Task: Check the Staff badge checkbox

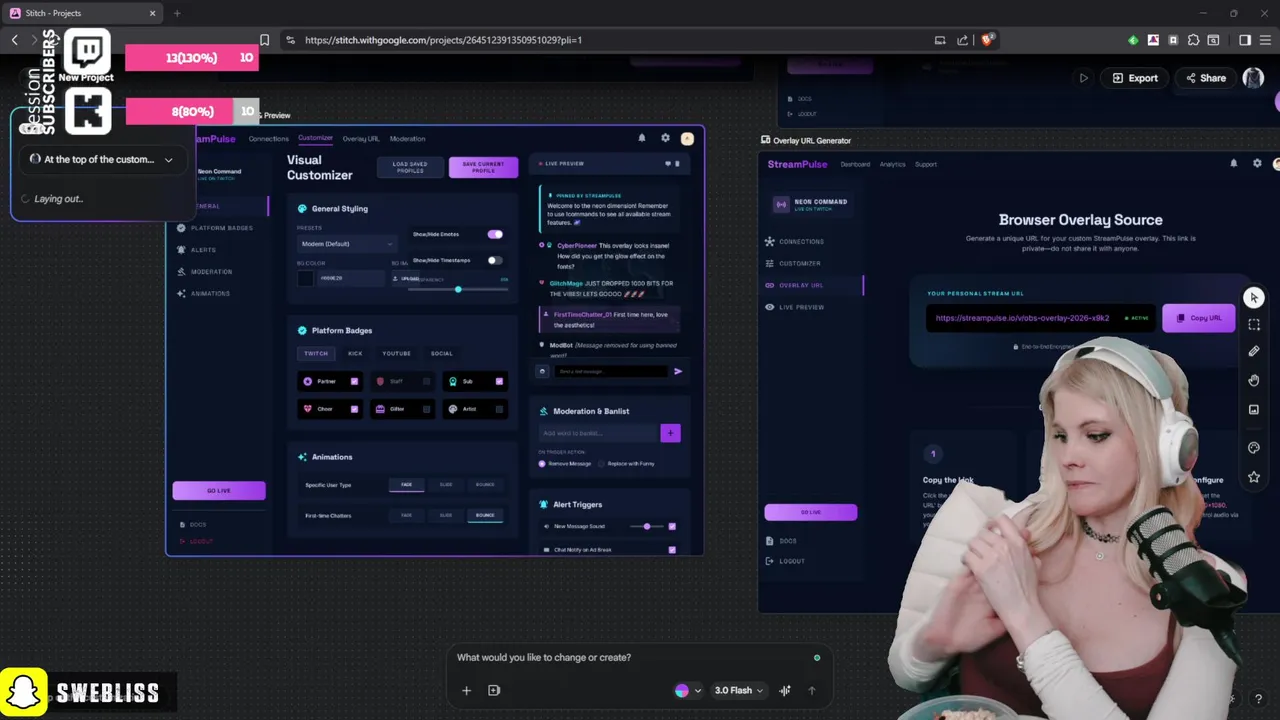Action: (x=427, y=381)
